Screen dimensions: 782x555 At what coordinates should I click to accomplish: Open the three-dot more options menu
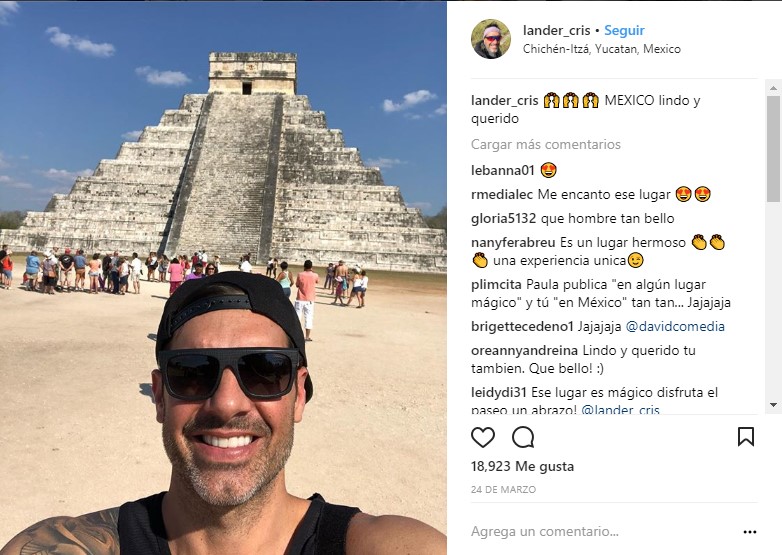click(x=750, y=532)
